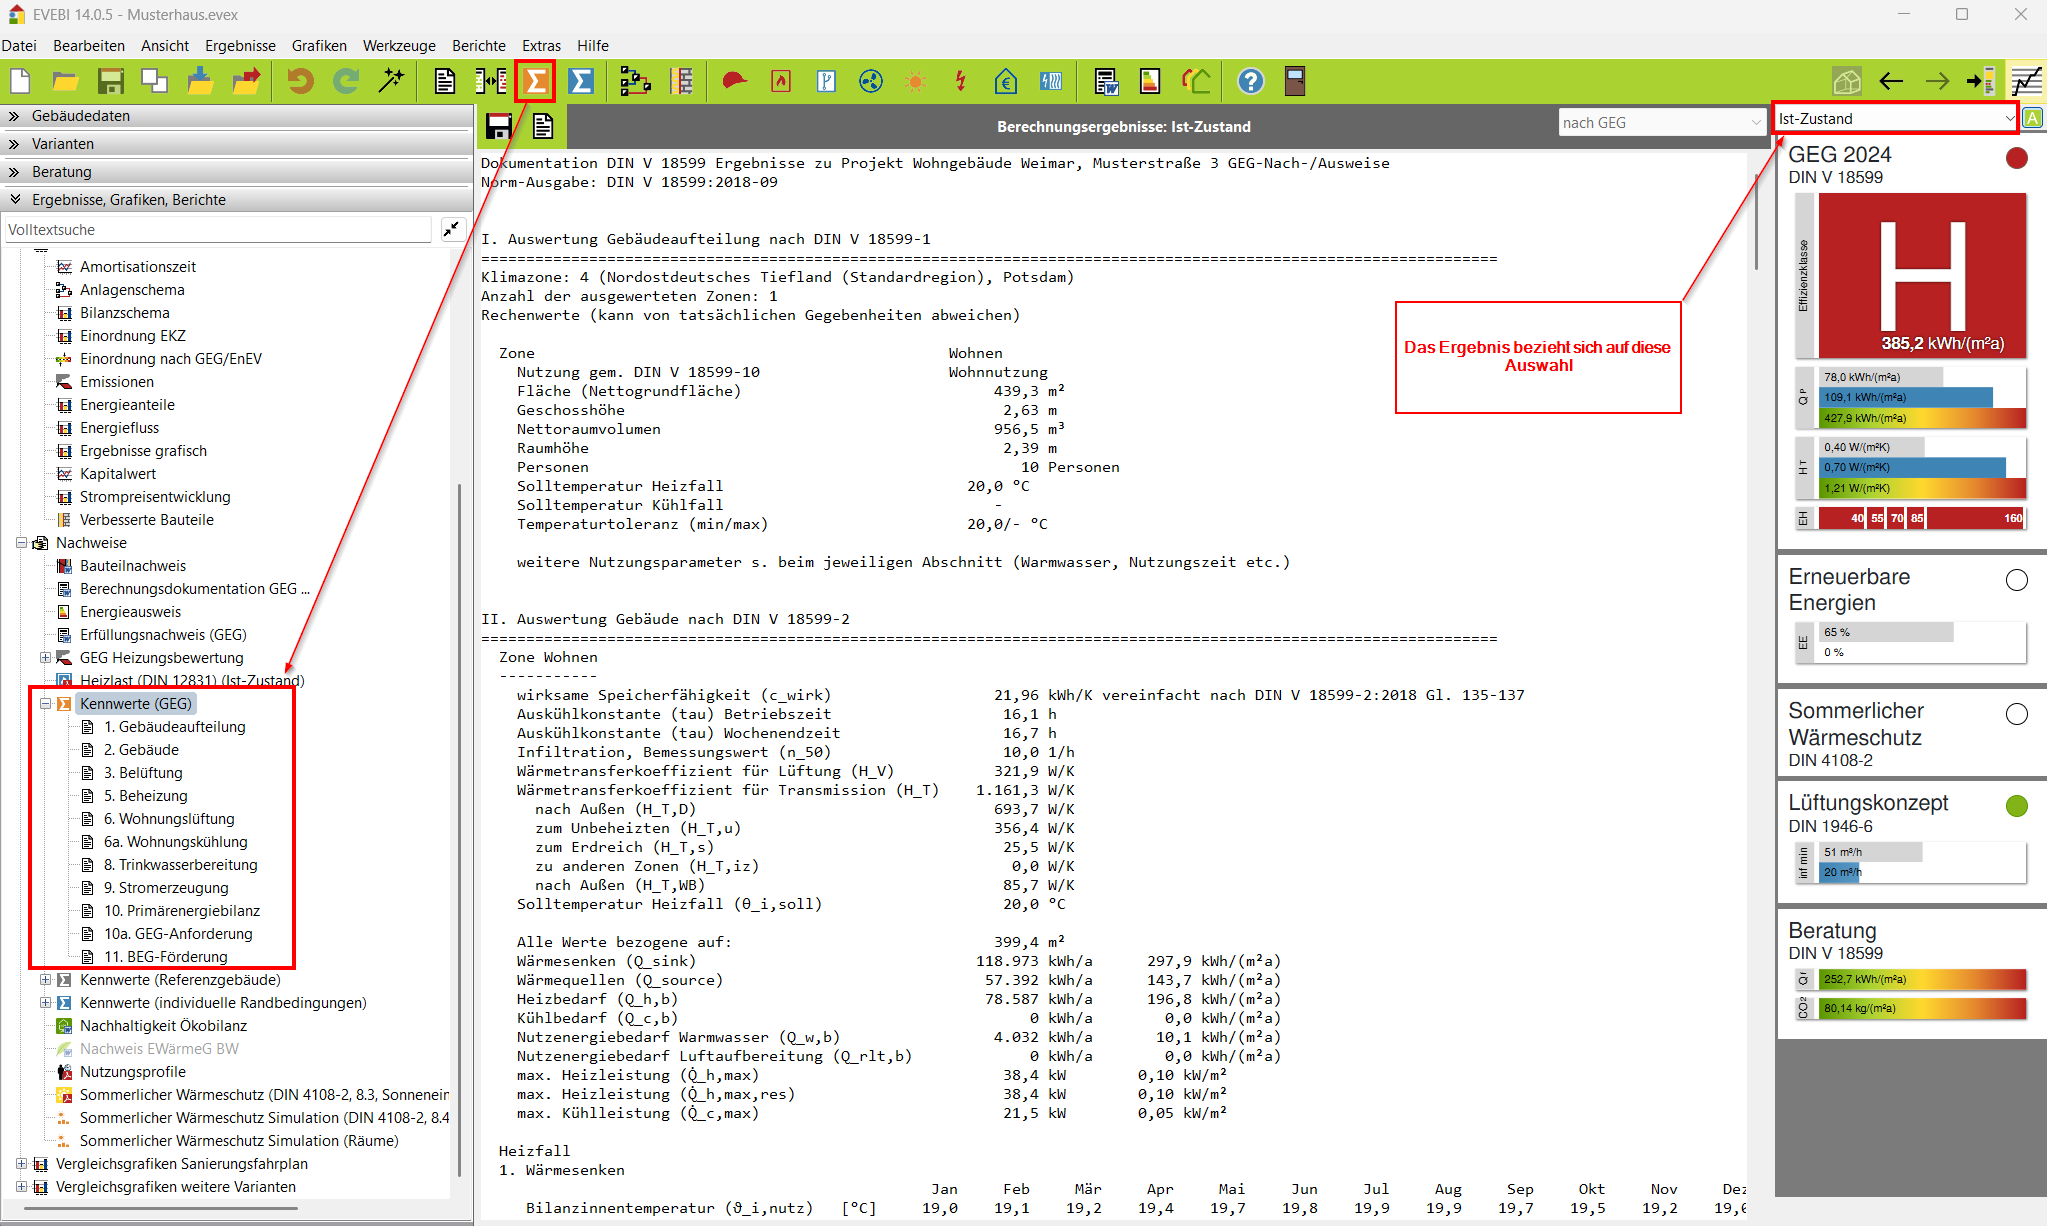2047x1226 pixels.
Task: Toggle the Sommerlicher Wärmeschutz status circle
Action: point(2016,714)
